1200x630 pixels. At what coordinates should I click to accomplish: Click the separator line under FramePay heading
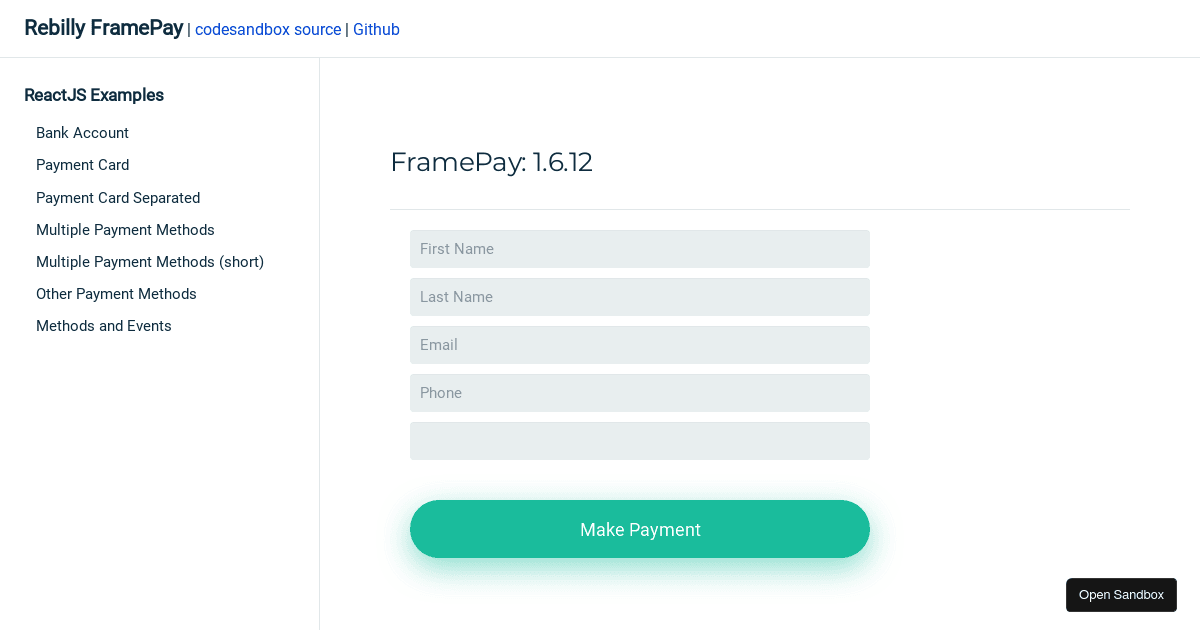(x=760, y=209)
